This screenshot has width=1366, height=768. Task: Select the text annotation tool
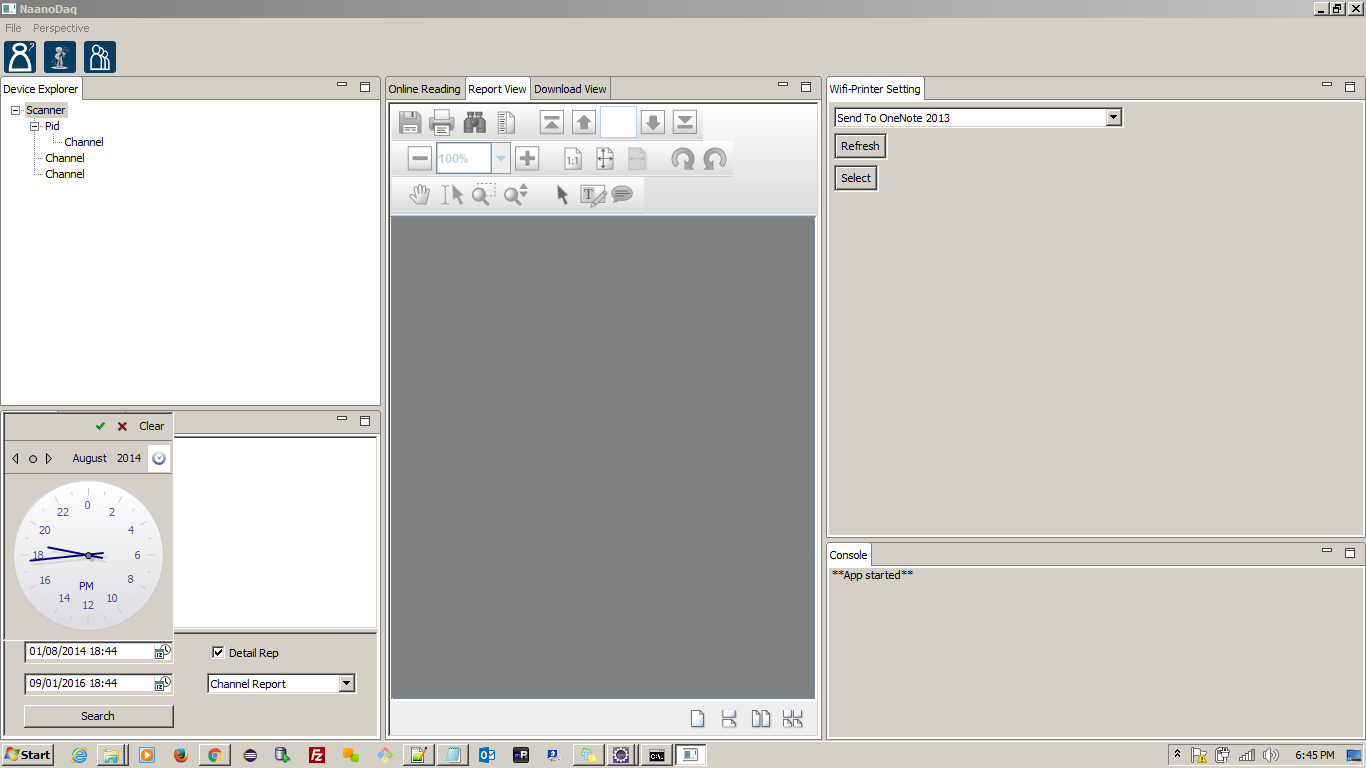click(593, 195)
